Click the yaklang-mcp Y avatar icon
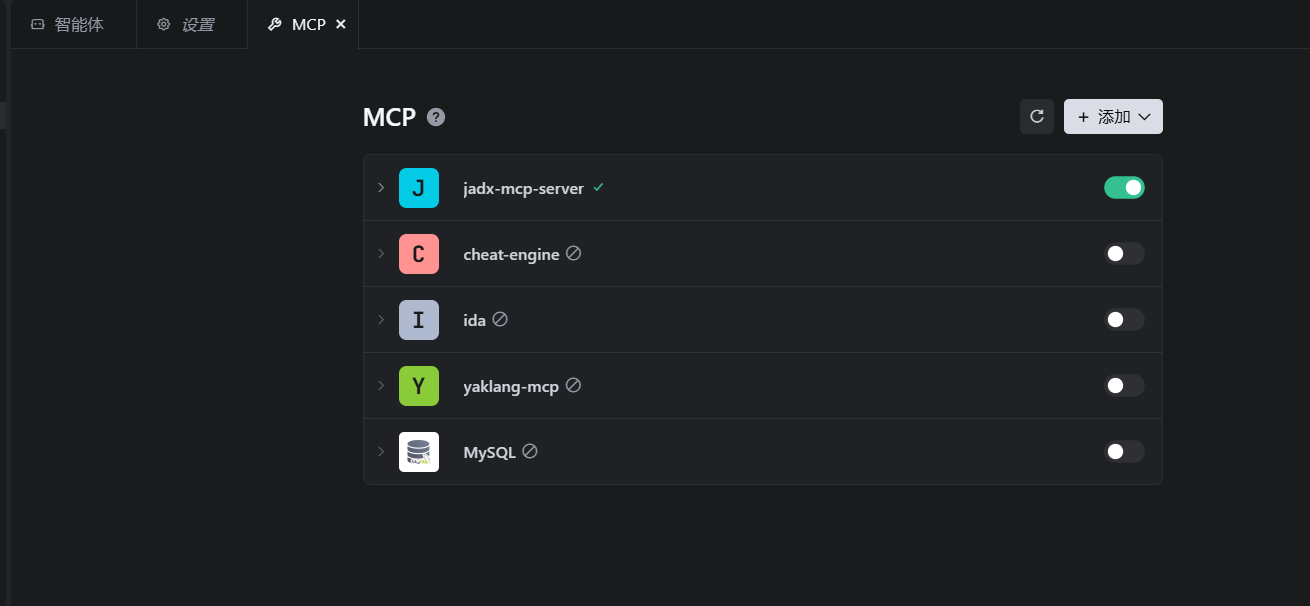Screen dimensions: 1310x606 (x=419, y=386)
